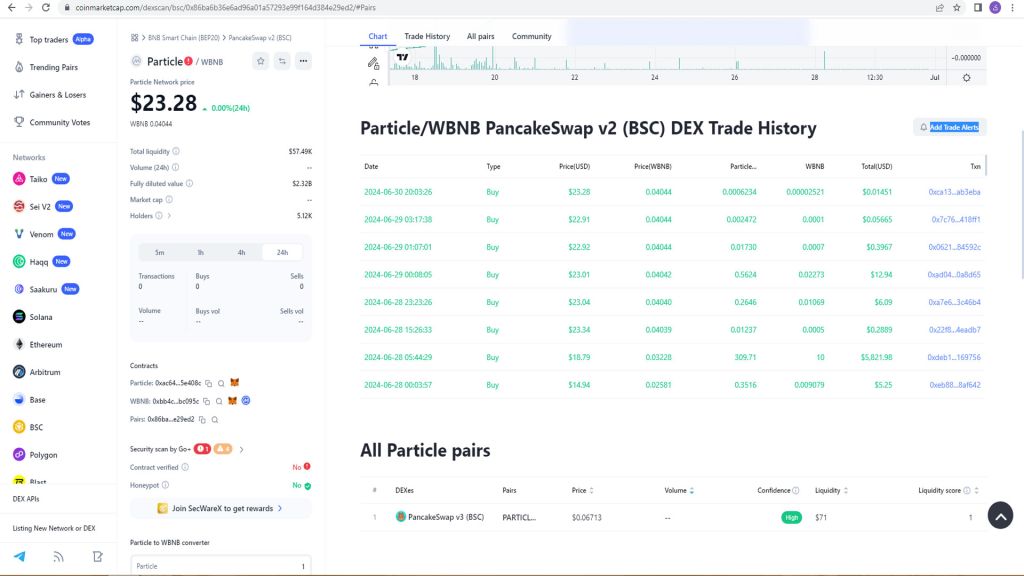Viewport: 1024px width, 576px height.
Task: Open the Community tab
Action: pos(531,36)
